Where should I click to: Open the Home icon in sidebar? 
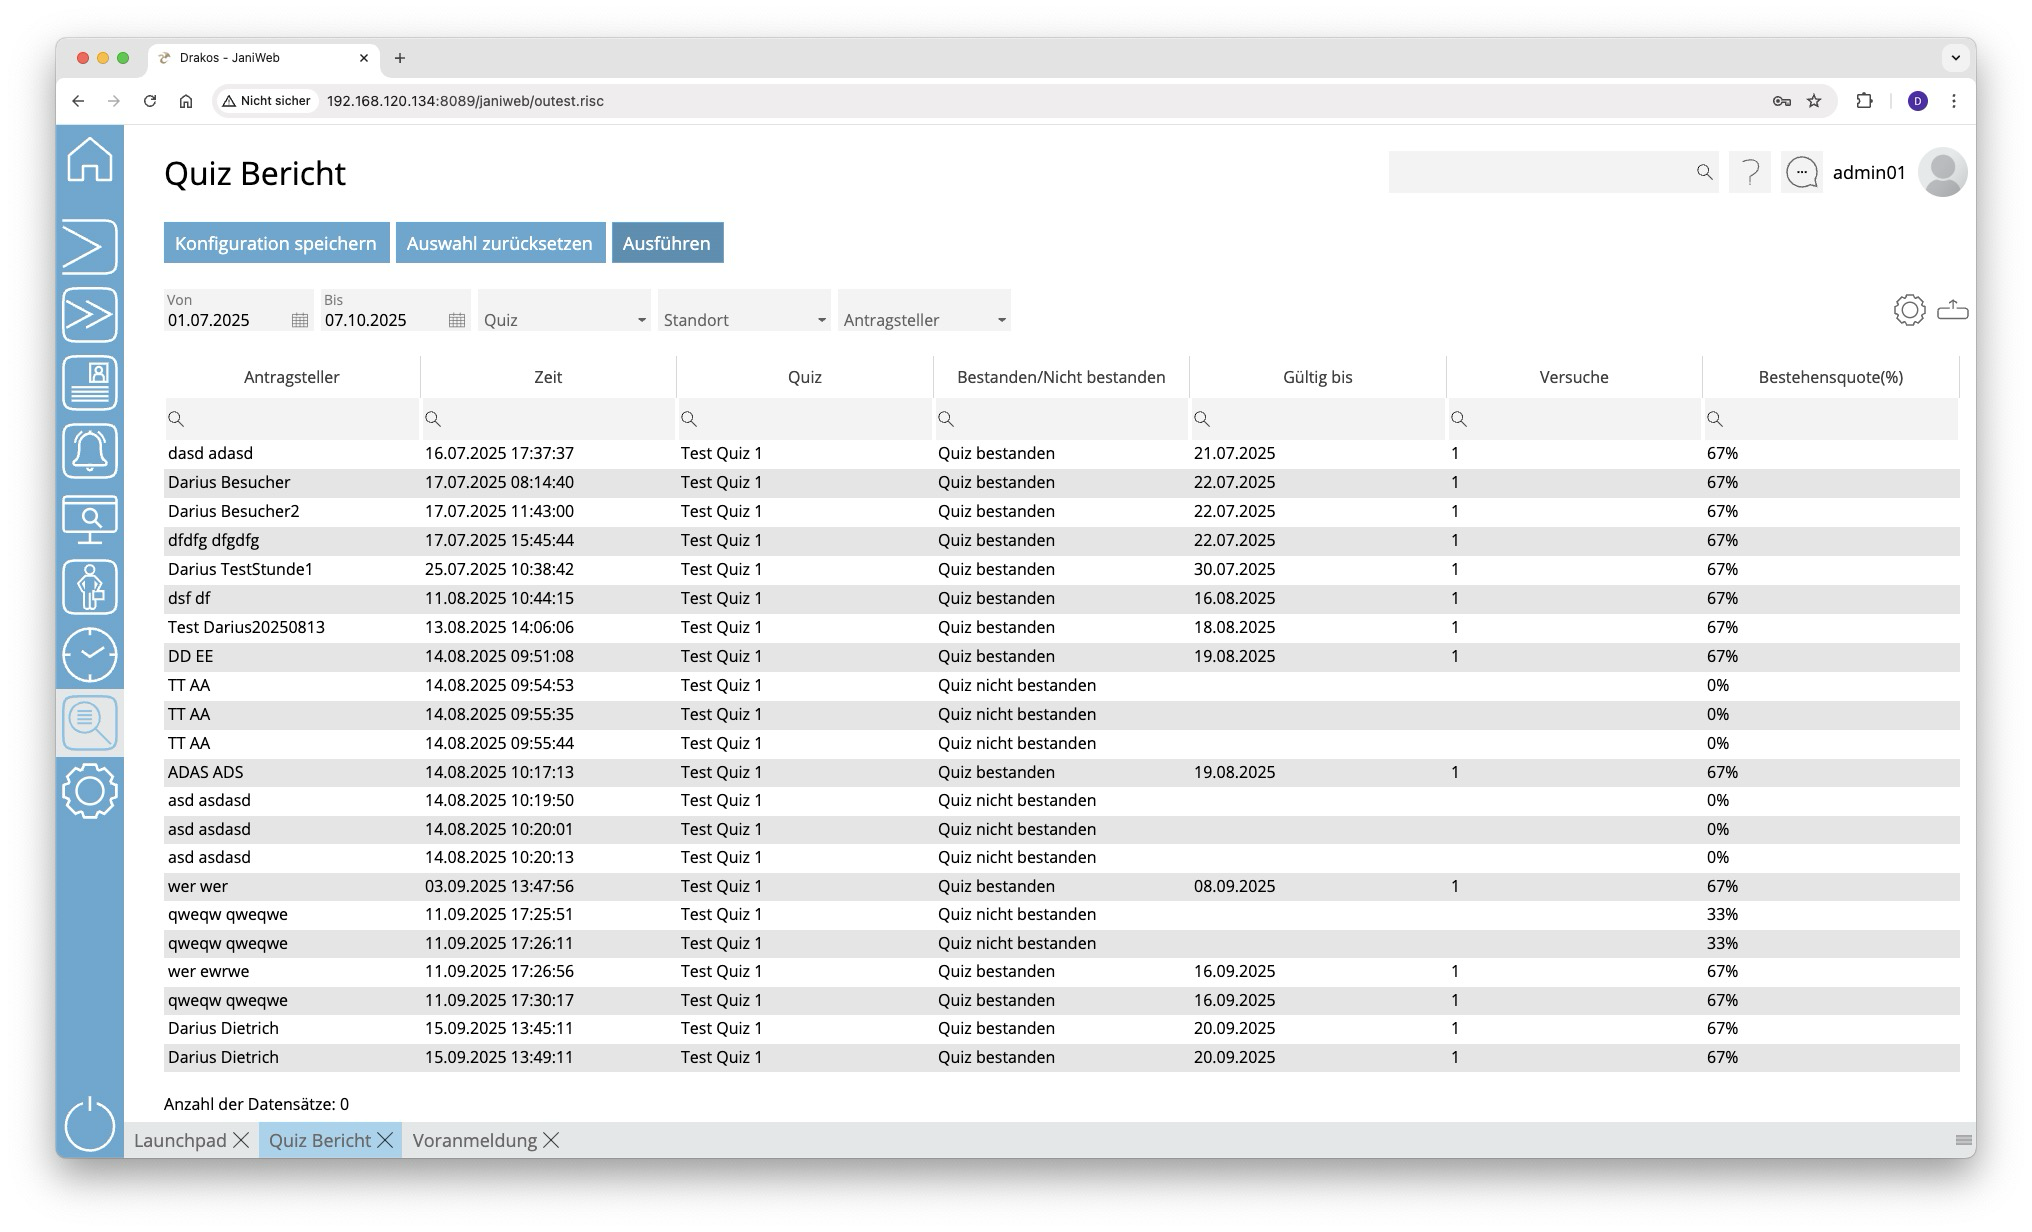coord(90,160)
